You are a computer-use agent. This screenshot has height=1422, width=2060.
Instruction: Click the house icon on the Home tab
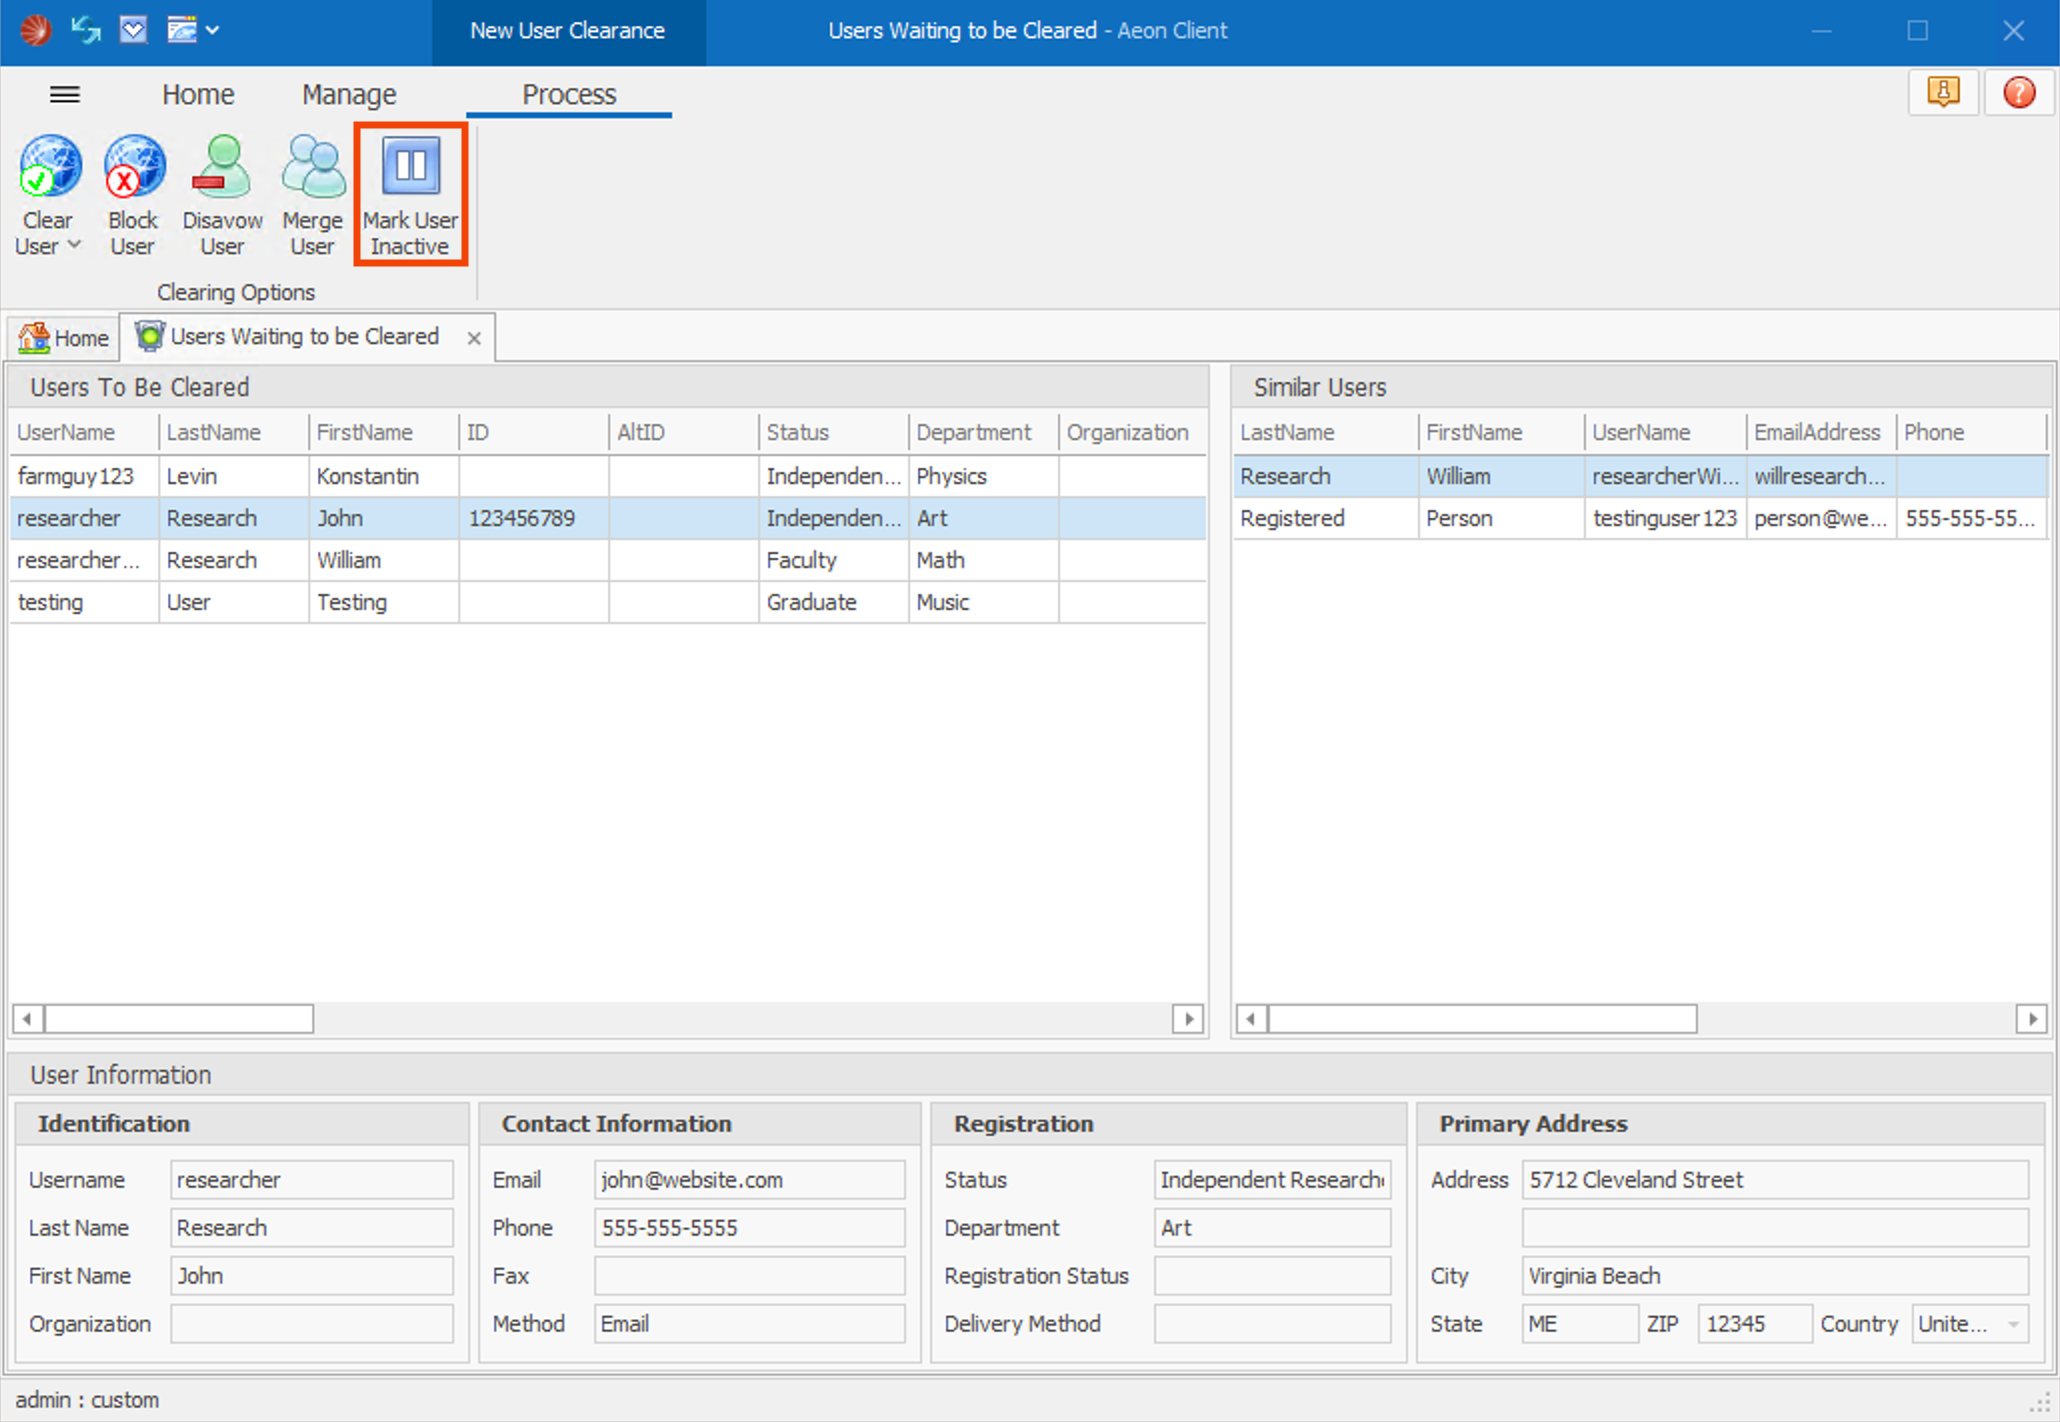tap(33, 337)
